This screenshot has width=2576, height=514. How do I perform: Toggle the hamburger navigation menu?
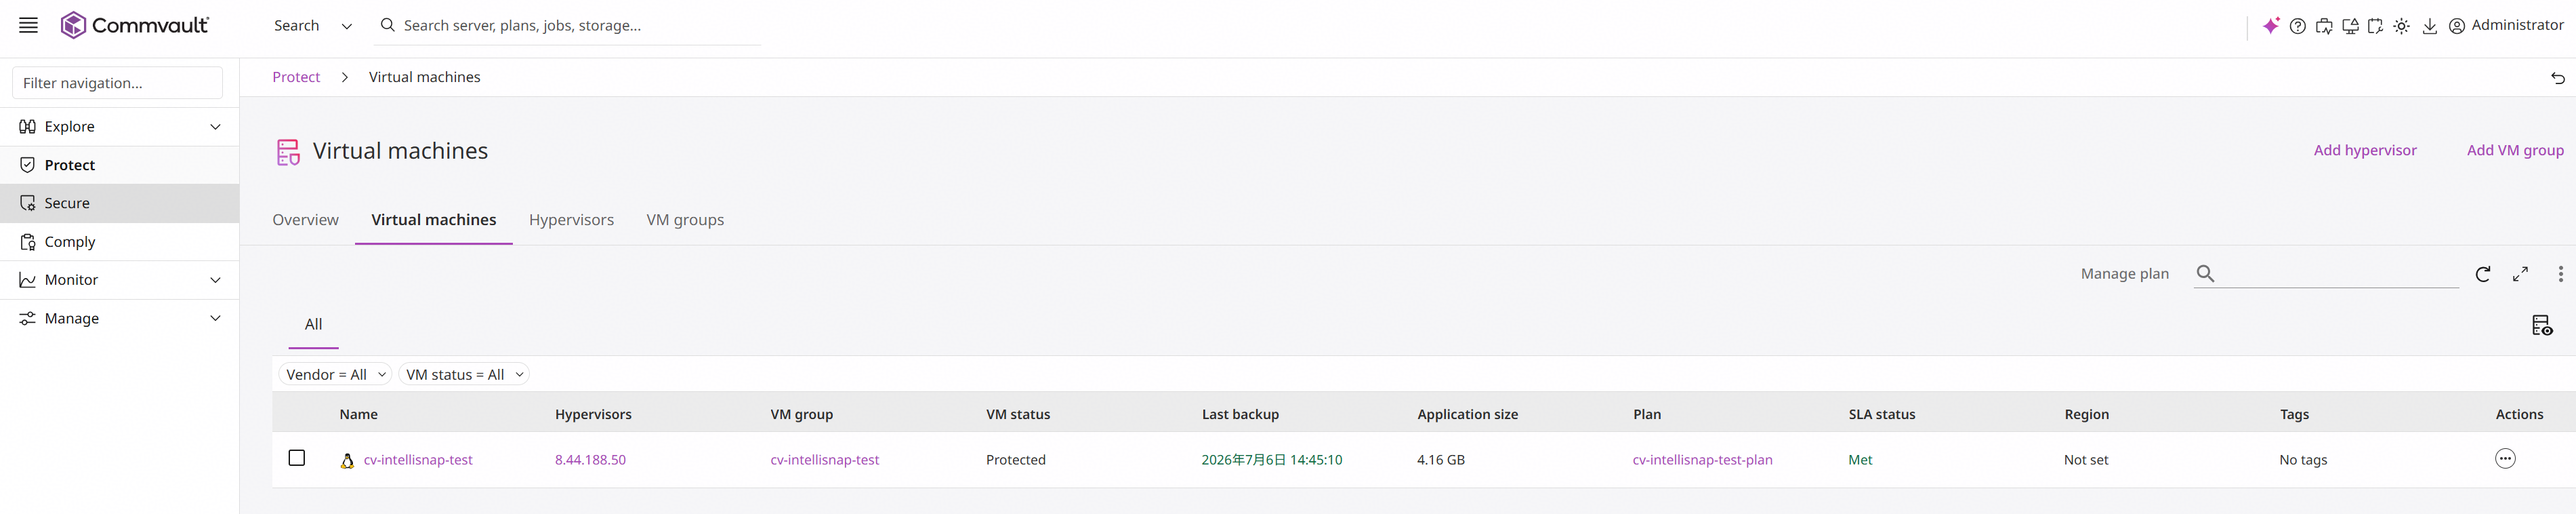click(28, 26)
